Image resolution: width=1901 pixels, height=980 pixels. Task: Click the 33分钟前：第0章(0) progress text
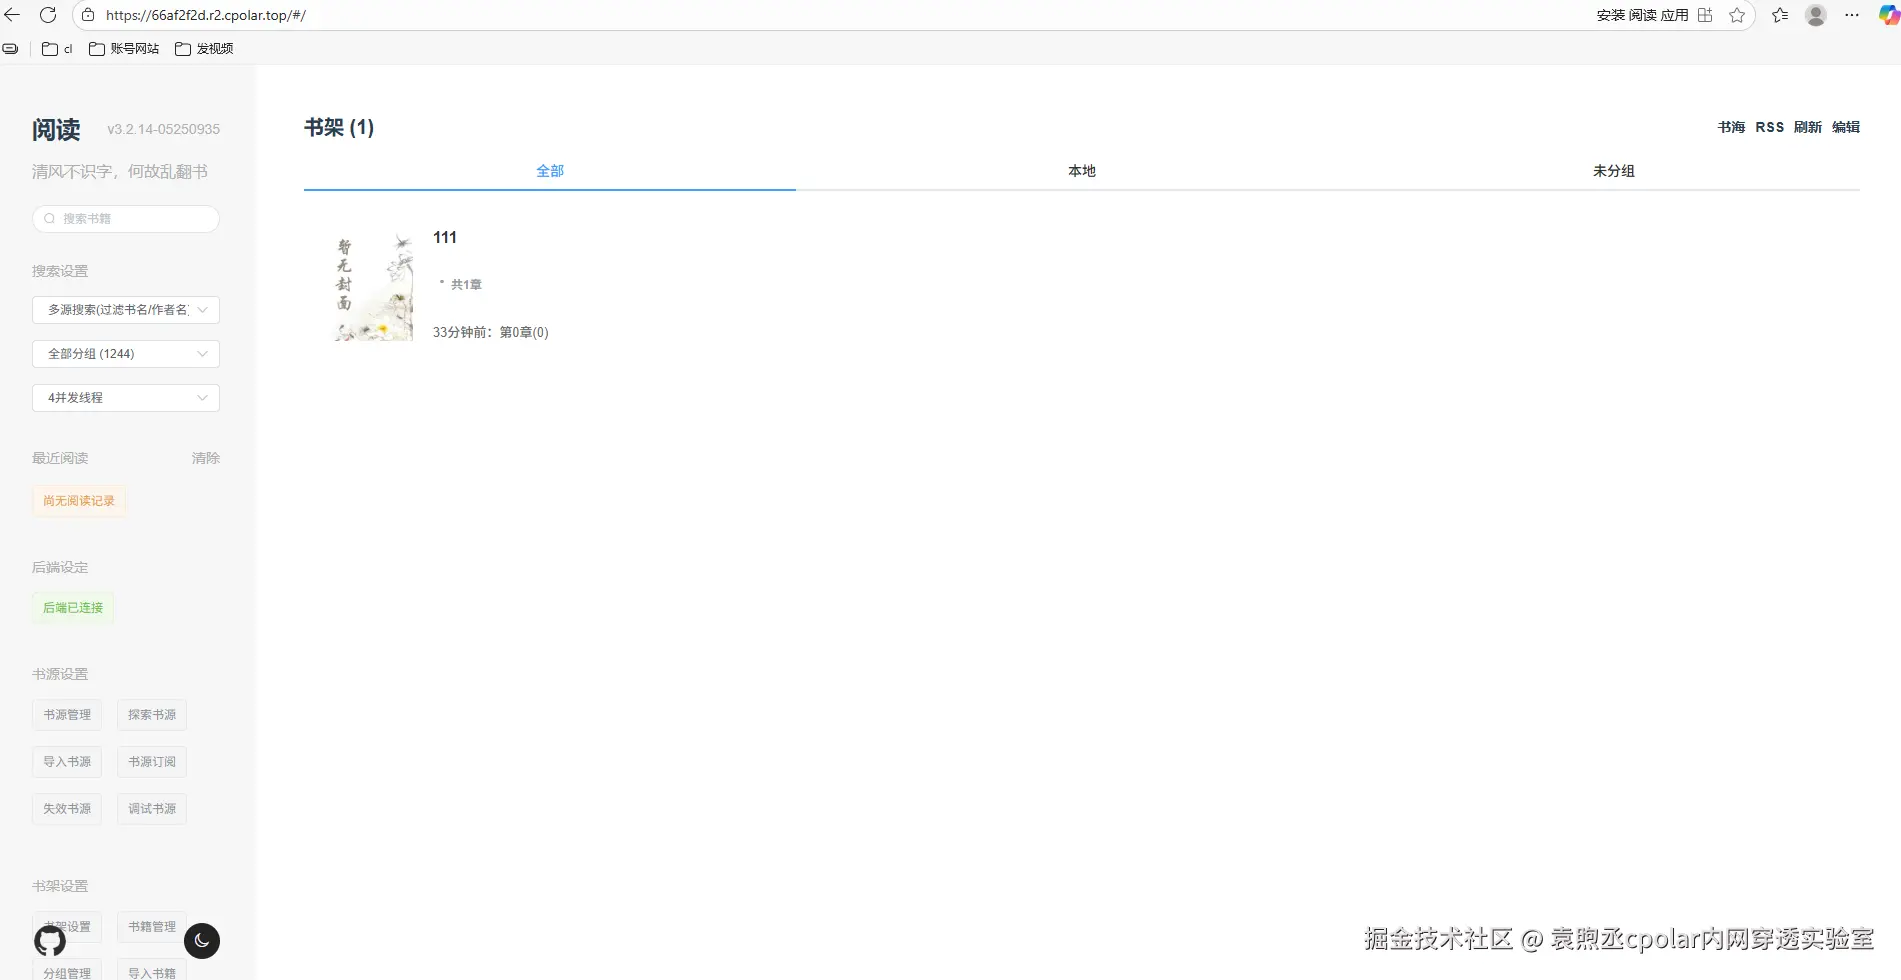click(x=491, y=333)
